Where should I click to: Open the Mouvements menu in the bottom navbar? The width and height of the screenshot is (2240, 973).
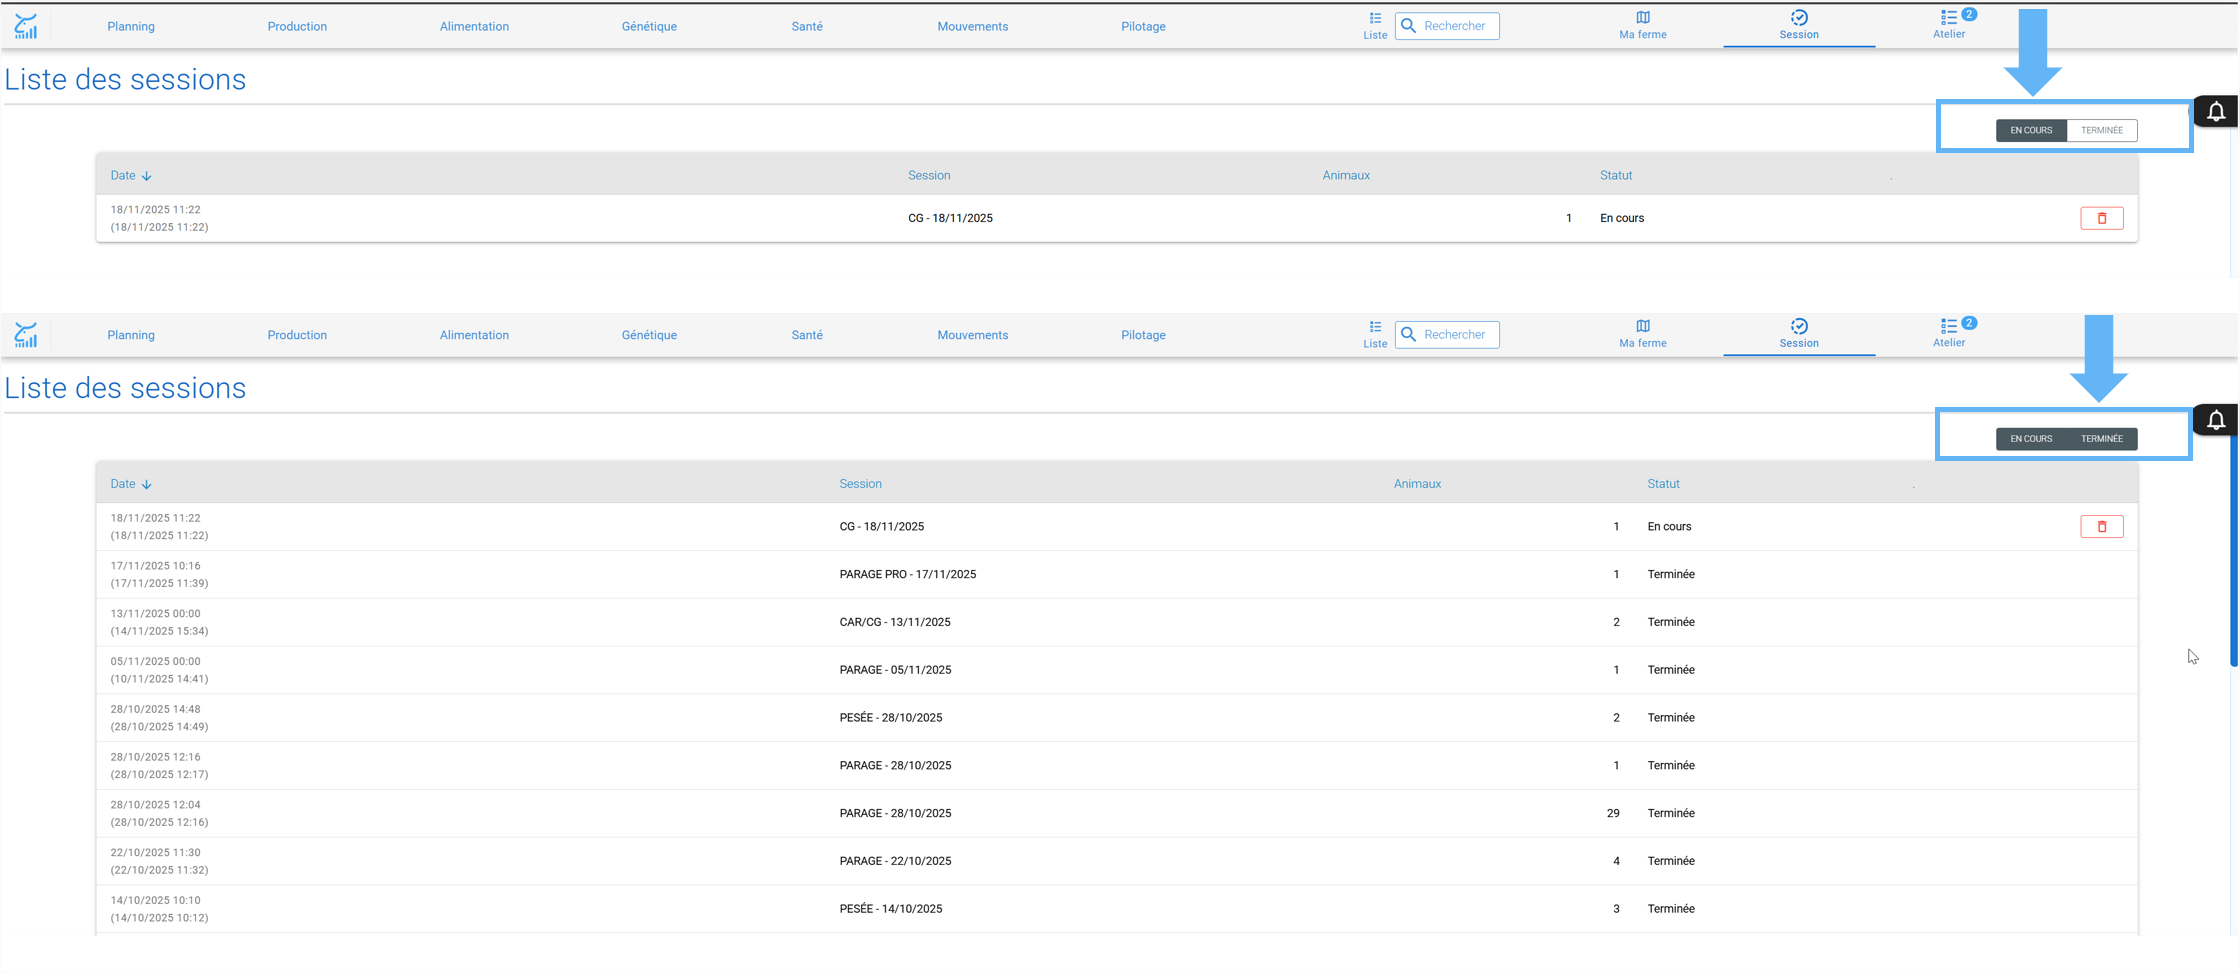click(973, 336)
